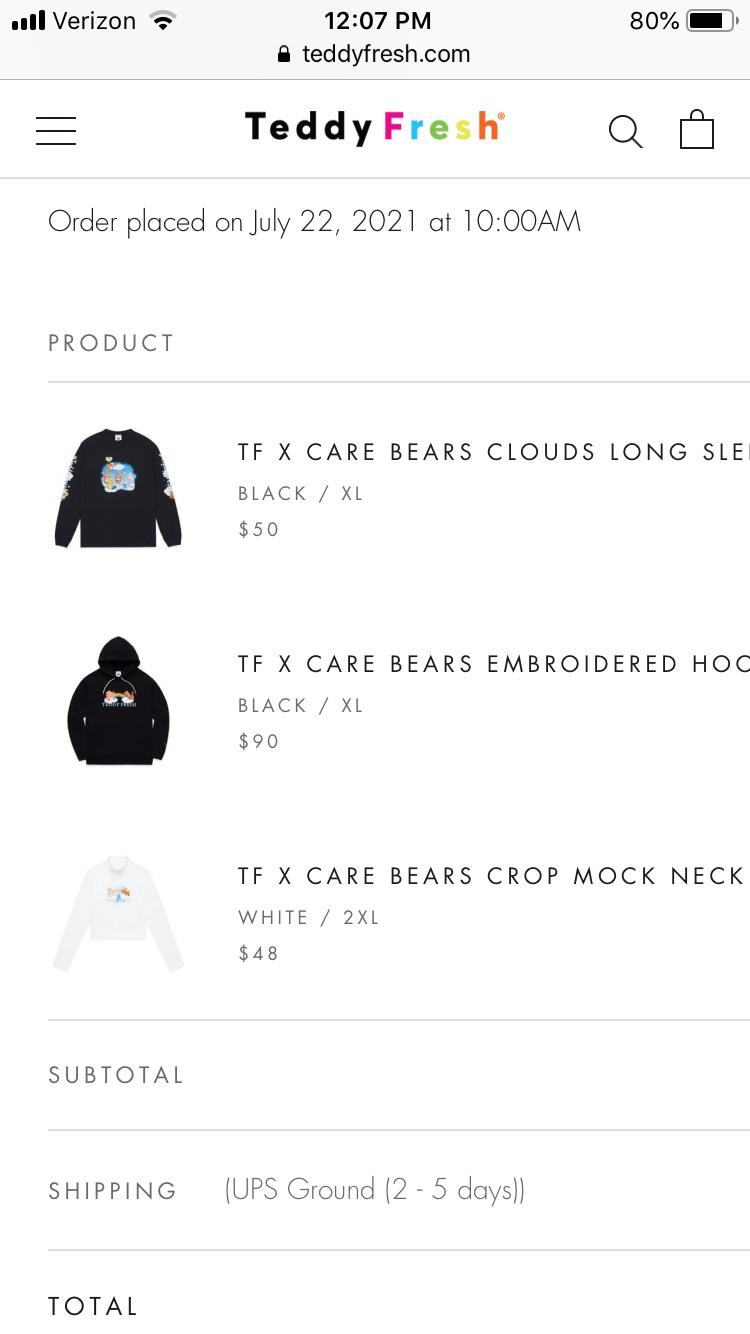The height and width of the screenshot is (1334, 750).
Task: Open the Clouds Long Sleeve product thumbnail
Action: pos(118,489)
